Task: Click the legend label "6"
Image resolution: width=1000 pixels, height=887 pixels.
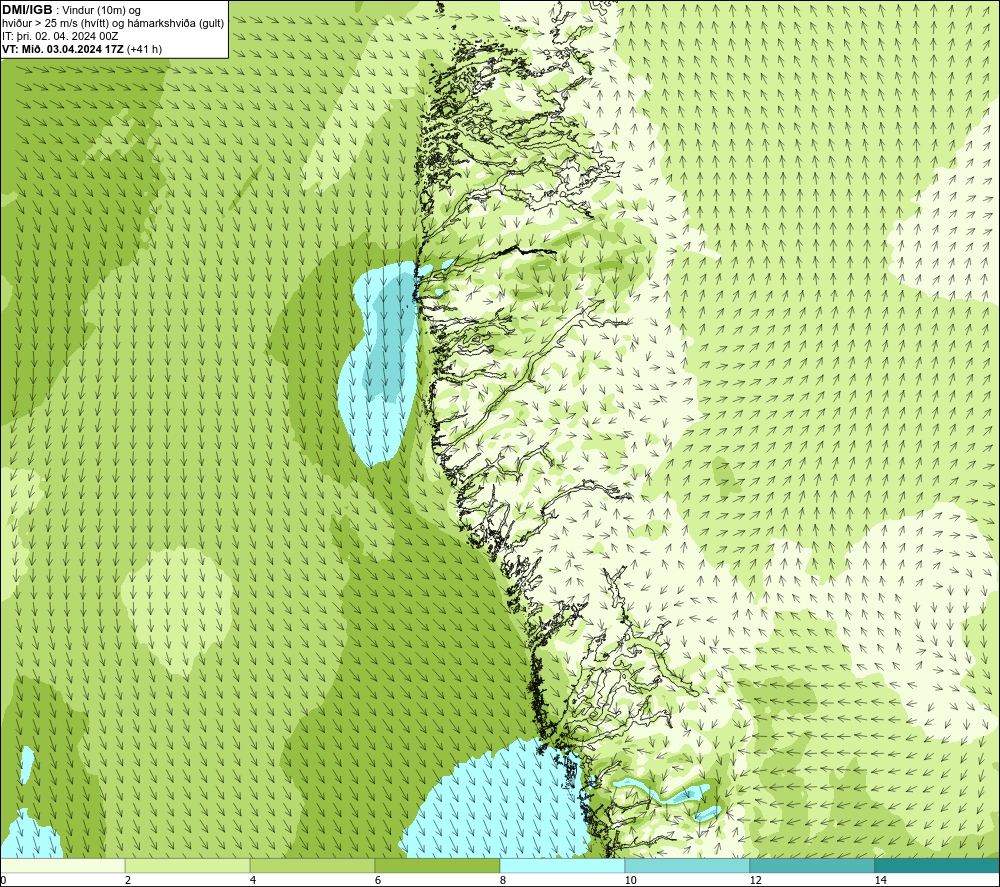Action: (x=378, y=880)
